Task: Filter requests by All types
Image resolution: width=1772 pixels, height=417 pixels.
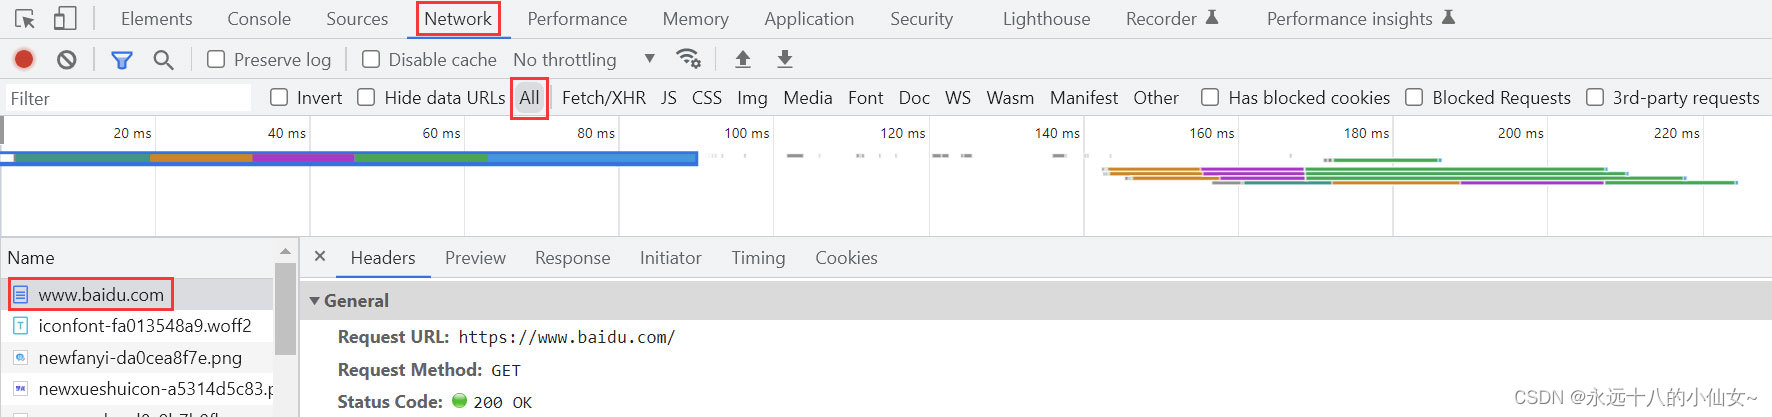Action: tap(529, 98)
